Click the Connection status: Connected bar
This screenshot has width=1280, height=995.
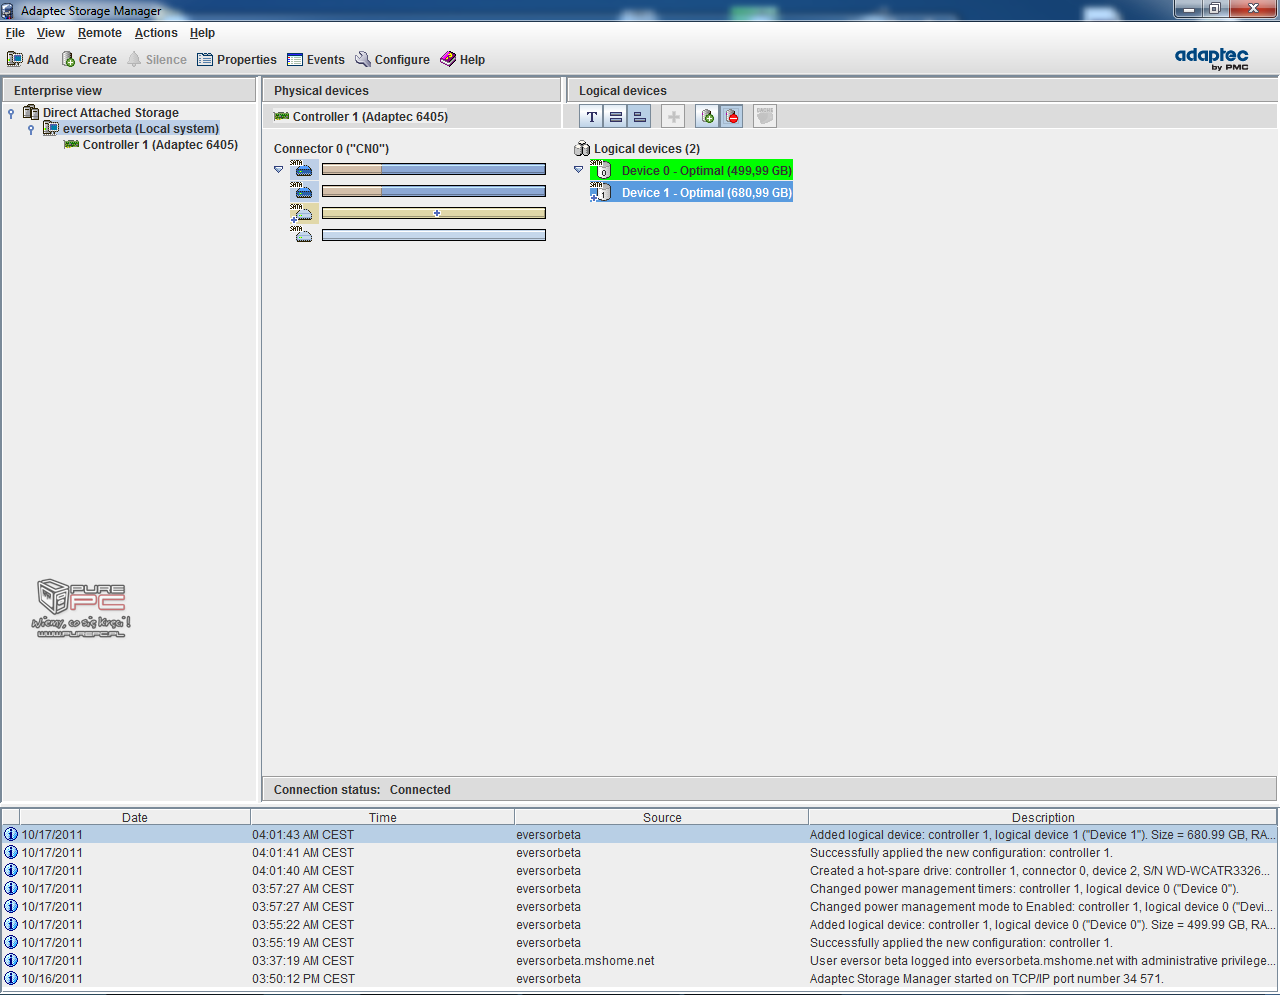(x=770, y=790)
